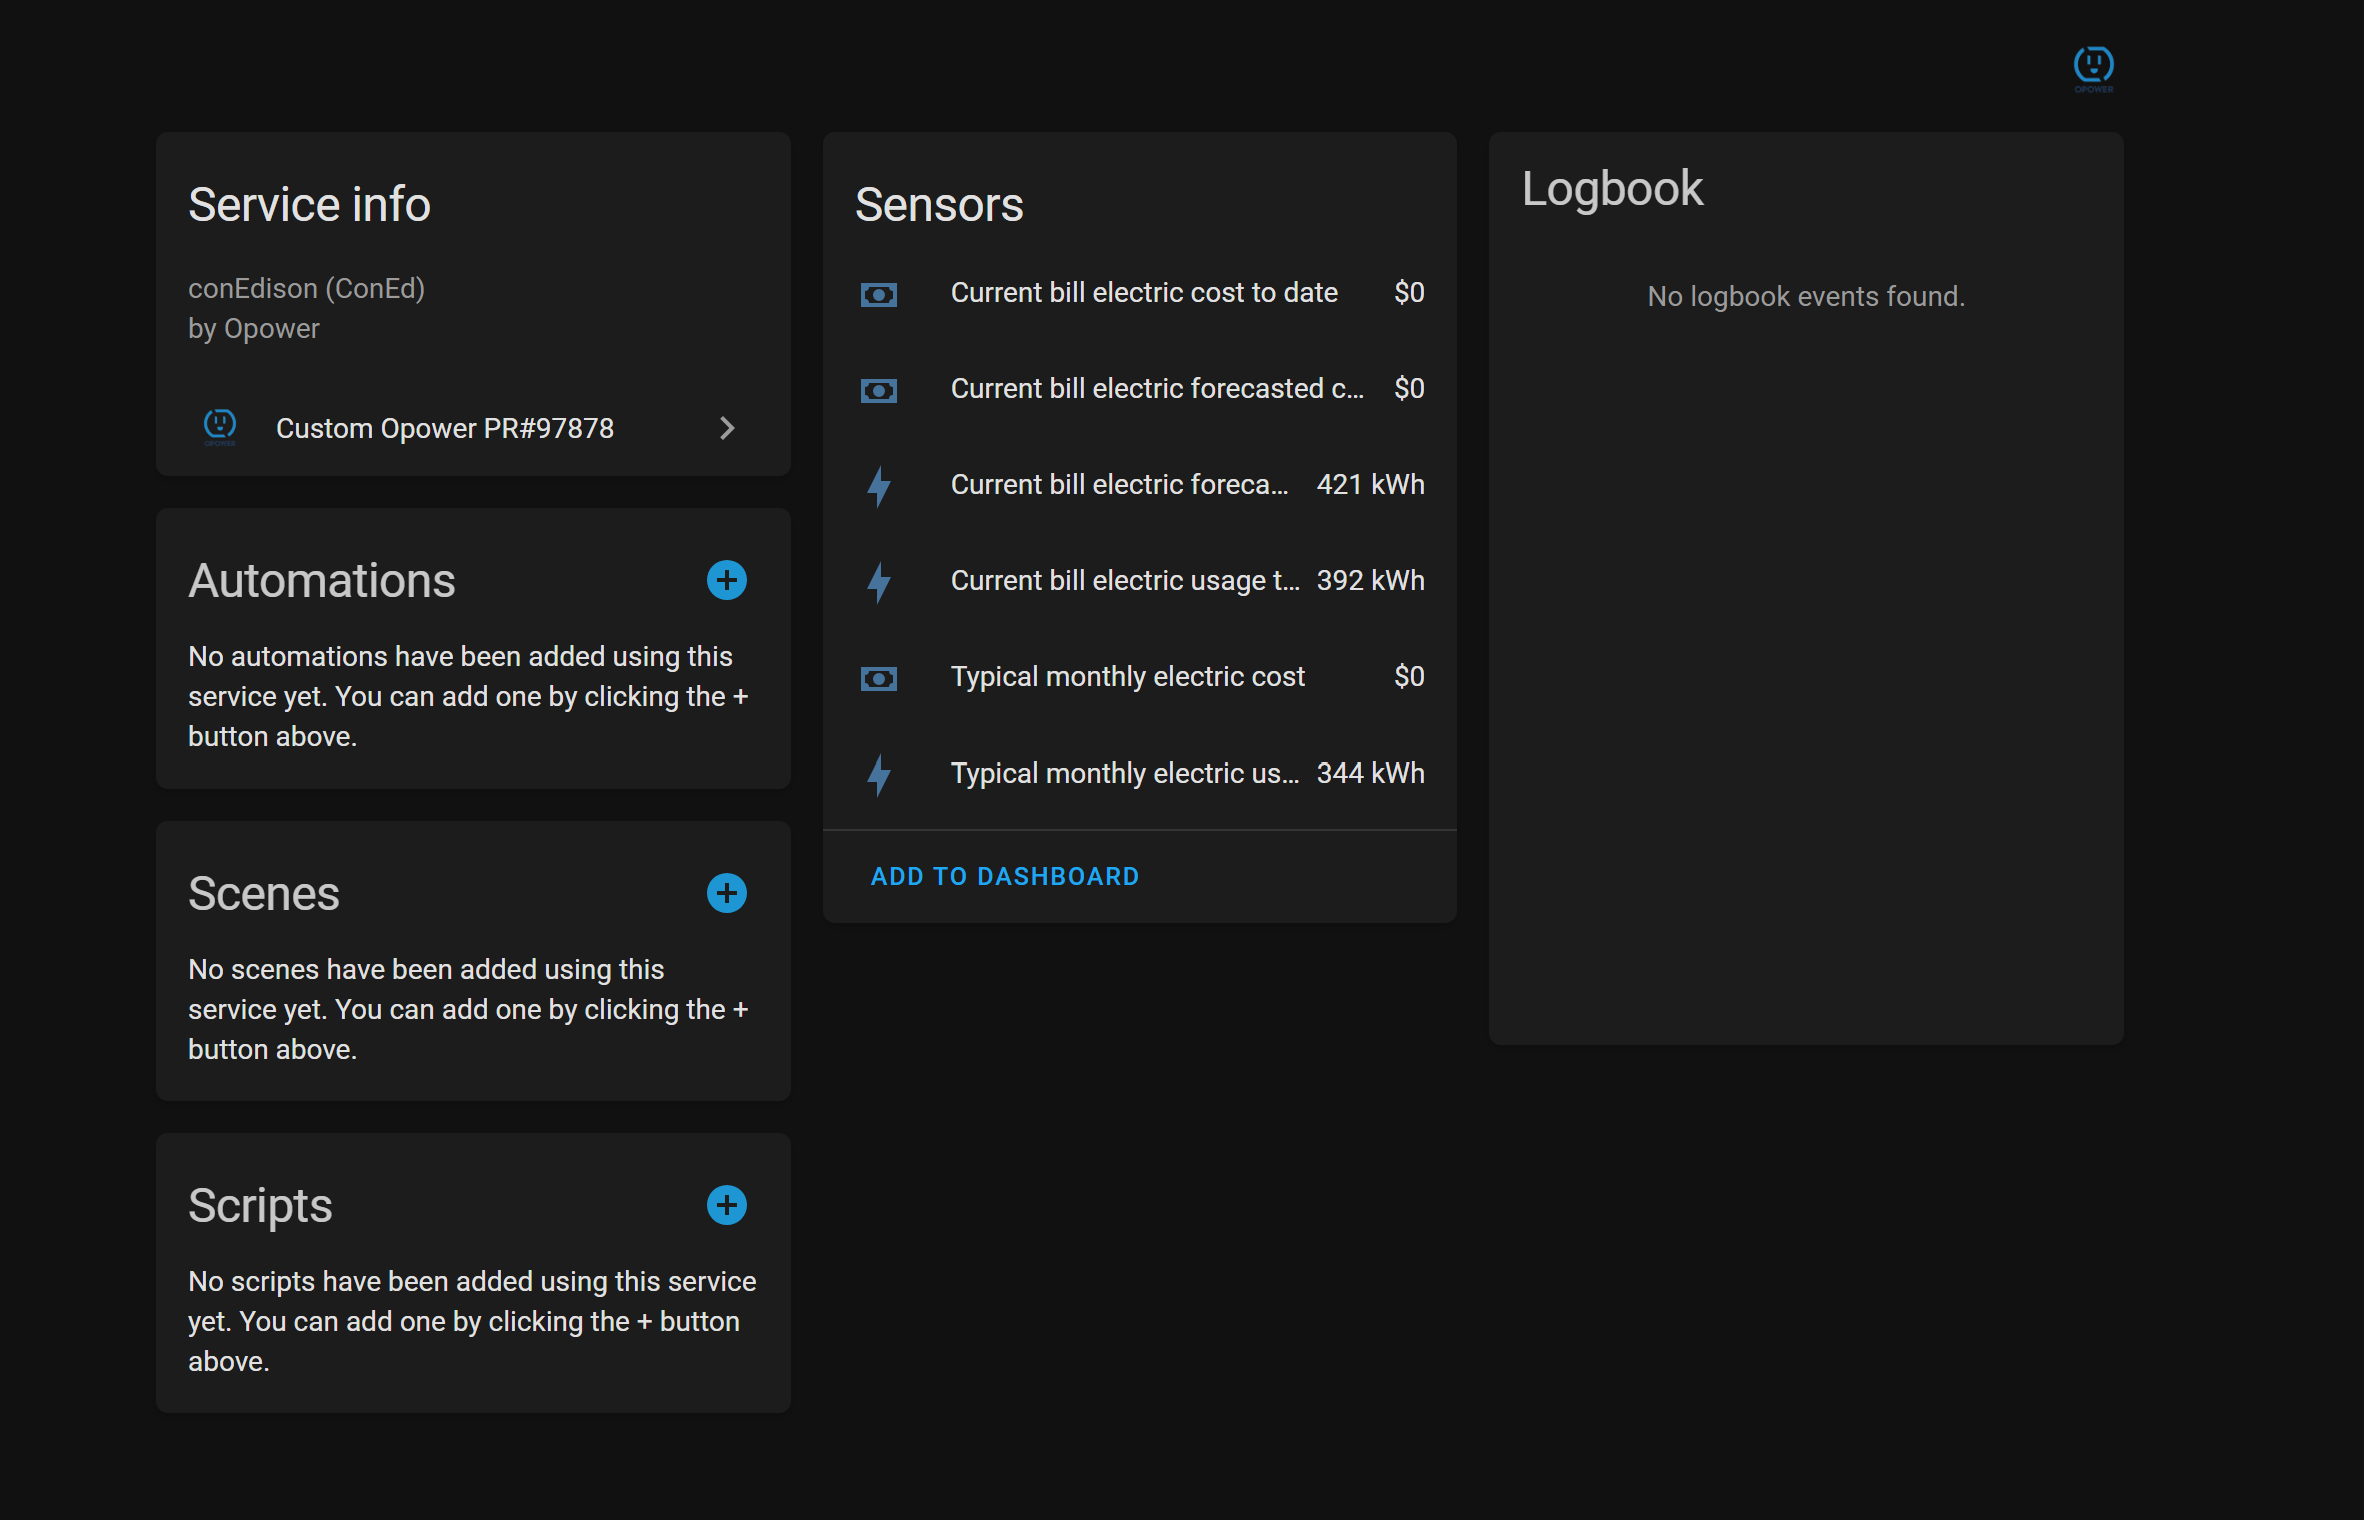
Task: Click chevron next to Custom Opower PR#97878
Action: (x=727, y=428)
